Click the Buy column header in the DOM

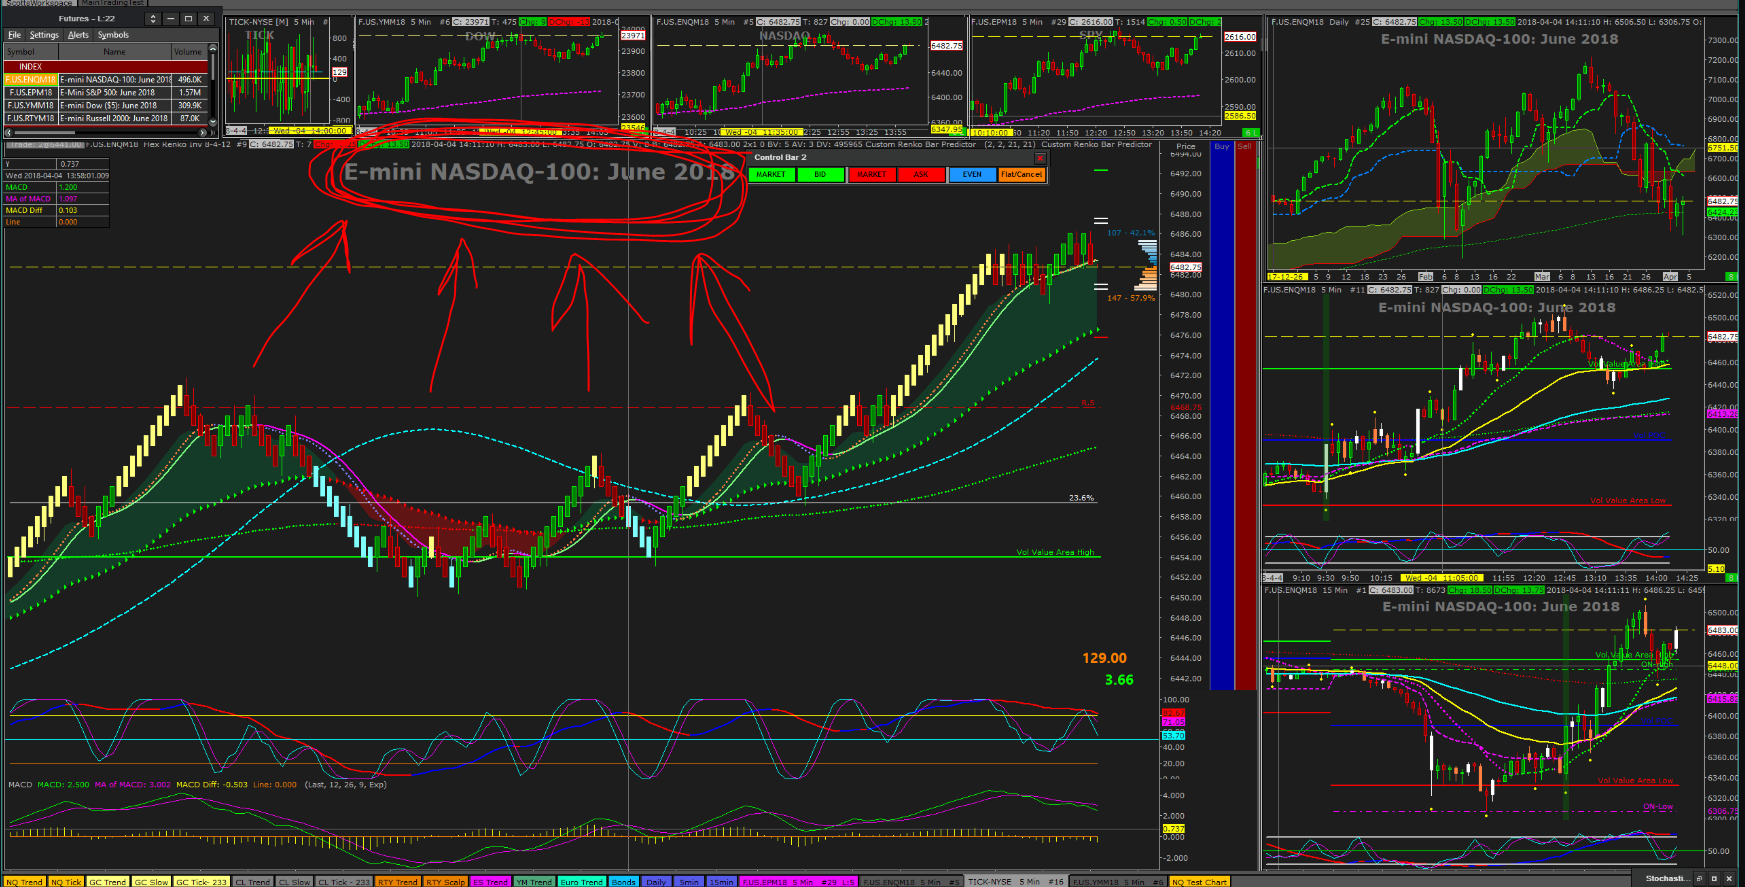pos(1222,146)
